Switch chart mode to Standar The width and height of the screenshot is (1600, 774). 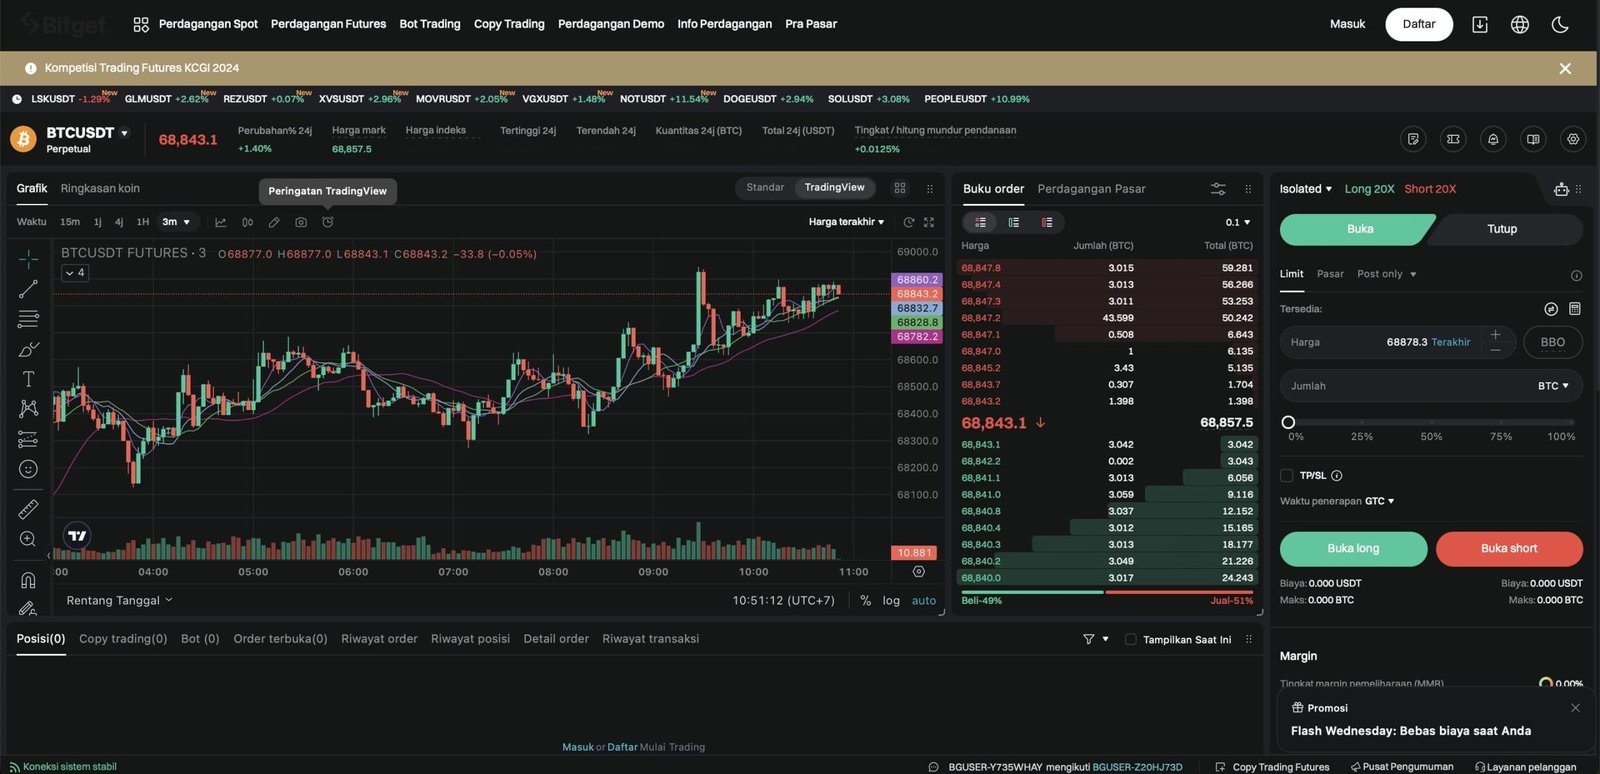tap(765, 188)
